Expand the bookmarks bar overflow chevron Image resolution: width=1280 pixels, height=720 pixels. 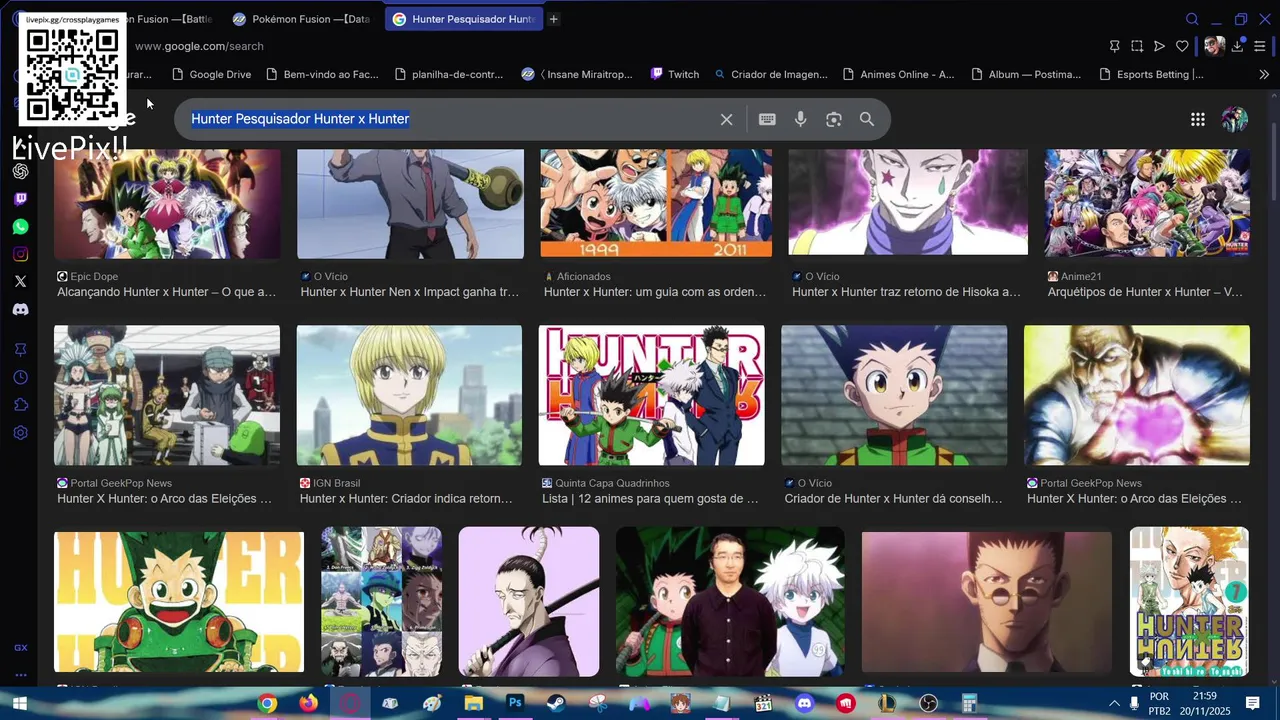[x=1264, y=74]
